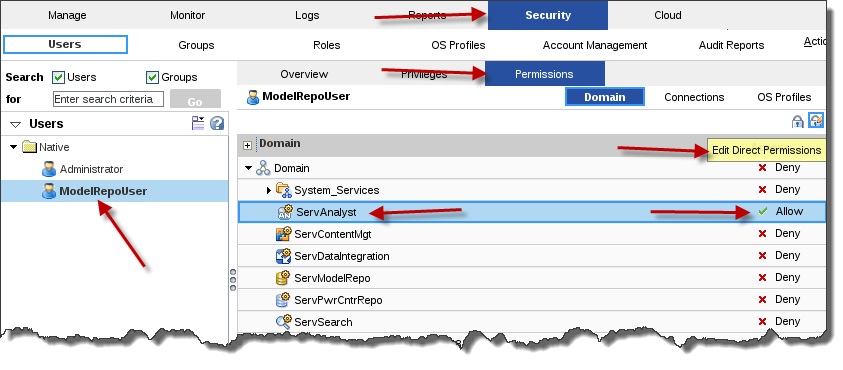Screen dimensions: 843x370
Task: Click the lock permissions icon
Action: click(798, 121)
